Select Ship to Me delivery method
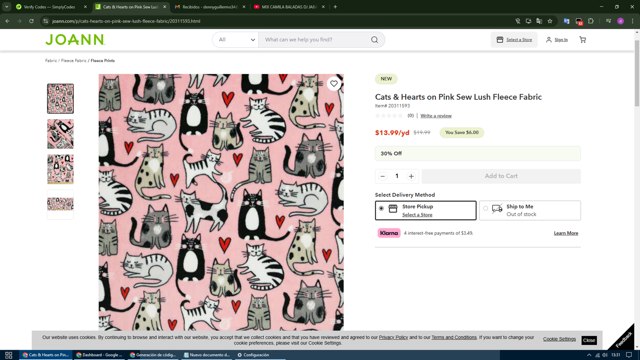The image size is (640, 360). point(530,210)
